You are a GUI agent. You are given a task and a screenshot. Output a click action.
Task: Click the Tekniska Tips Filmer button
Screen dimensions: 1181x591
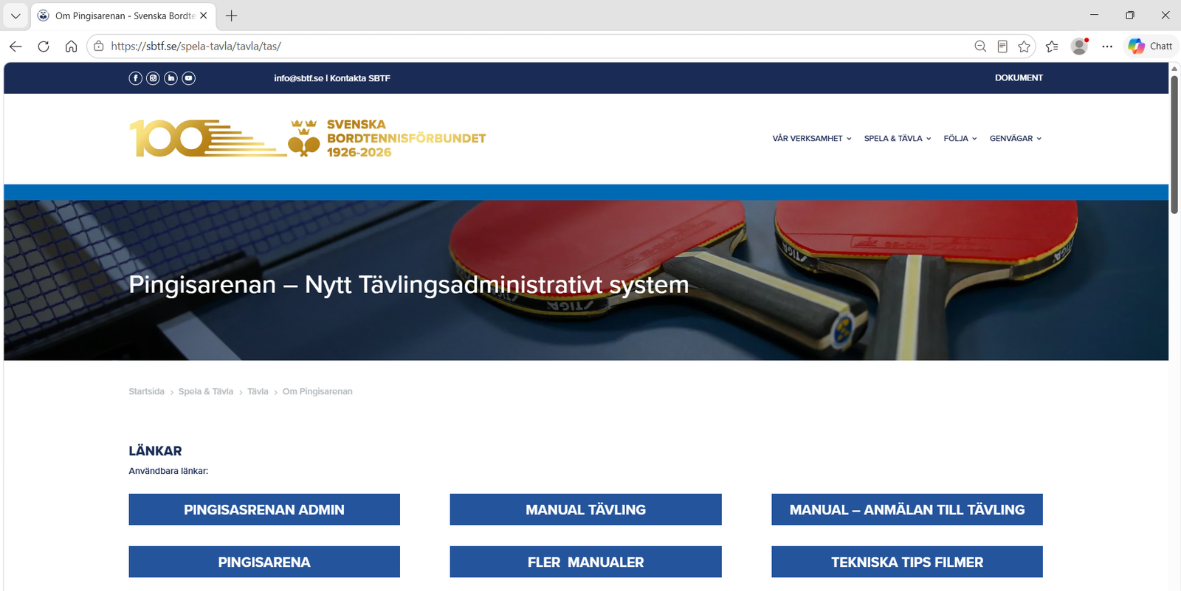[x=907, y=562]
